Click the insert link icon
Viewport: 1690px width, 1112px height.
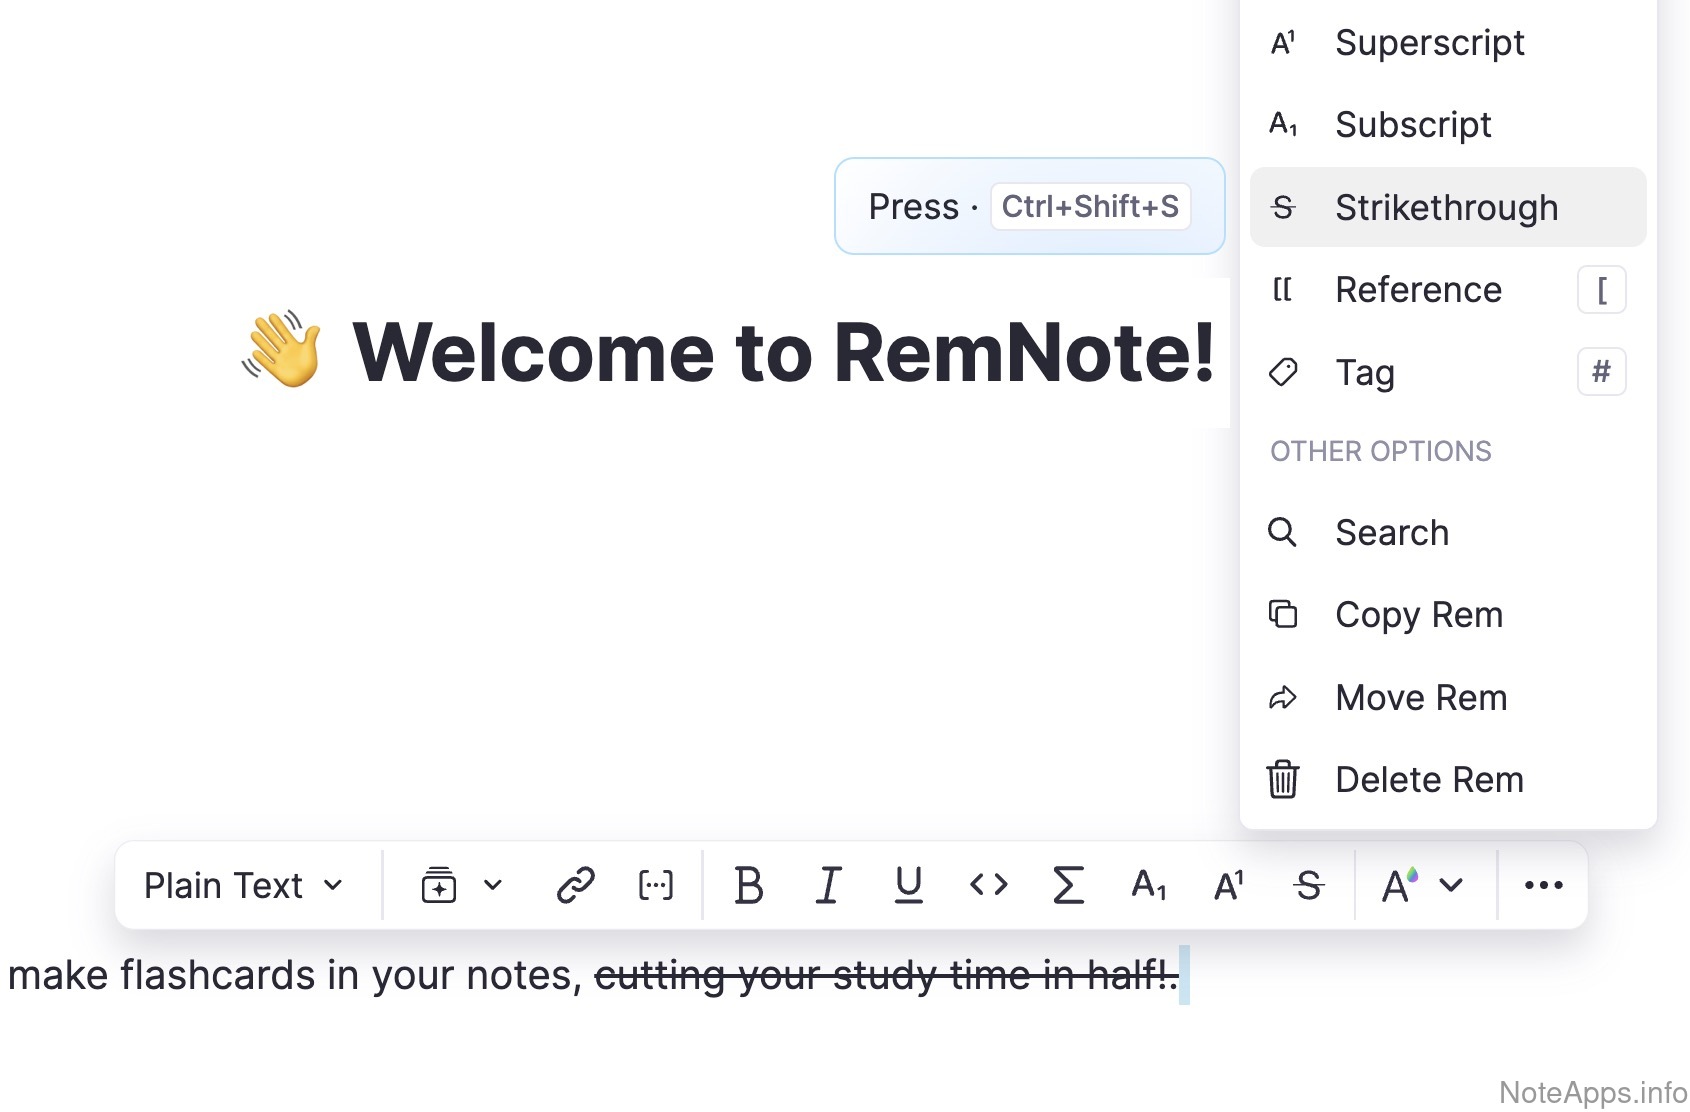tap(576, 885)
